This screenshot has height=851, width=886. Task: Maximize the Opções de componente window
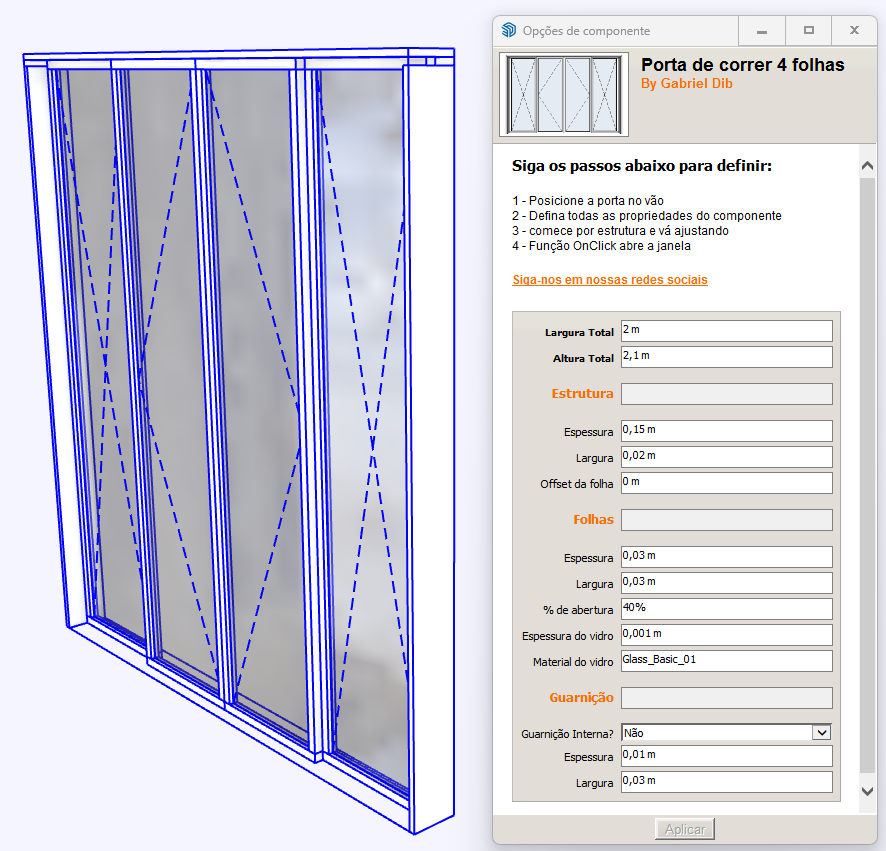pyautogui.click(x=809, y=31)
